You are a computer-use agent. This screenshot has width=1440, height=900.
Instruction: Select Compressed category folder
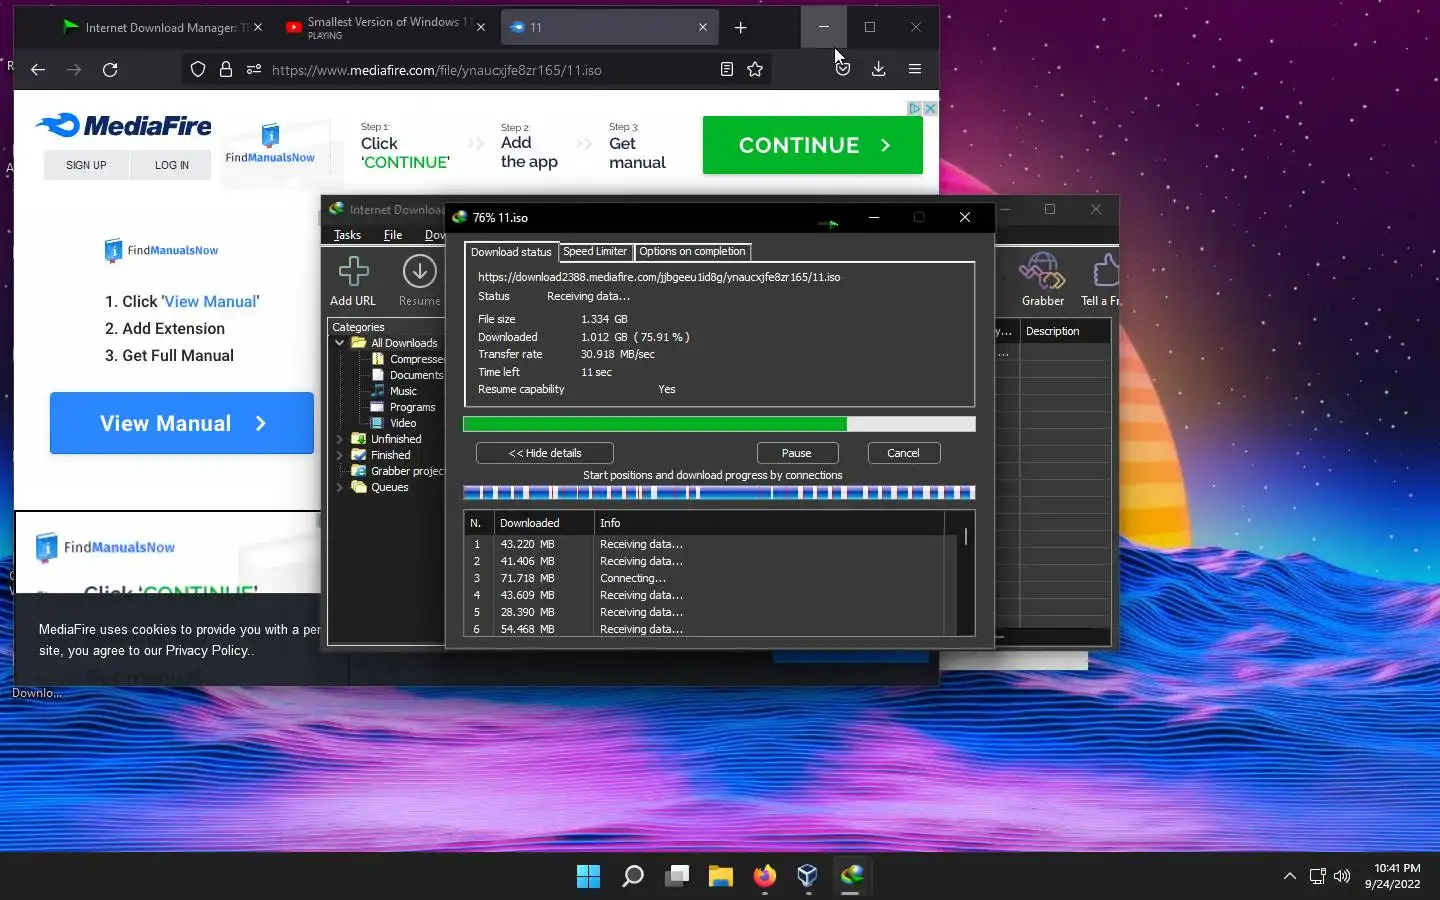[408, 359]
